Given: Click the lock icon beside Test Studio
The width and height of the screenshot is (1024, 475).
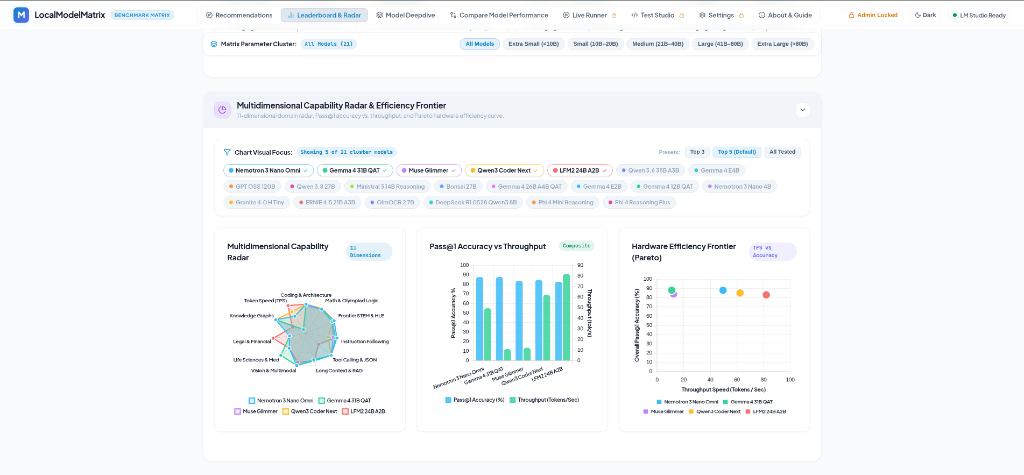Looking at the screenshot, I should coord(682,15).
